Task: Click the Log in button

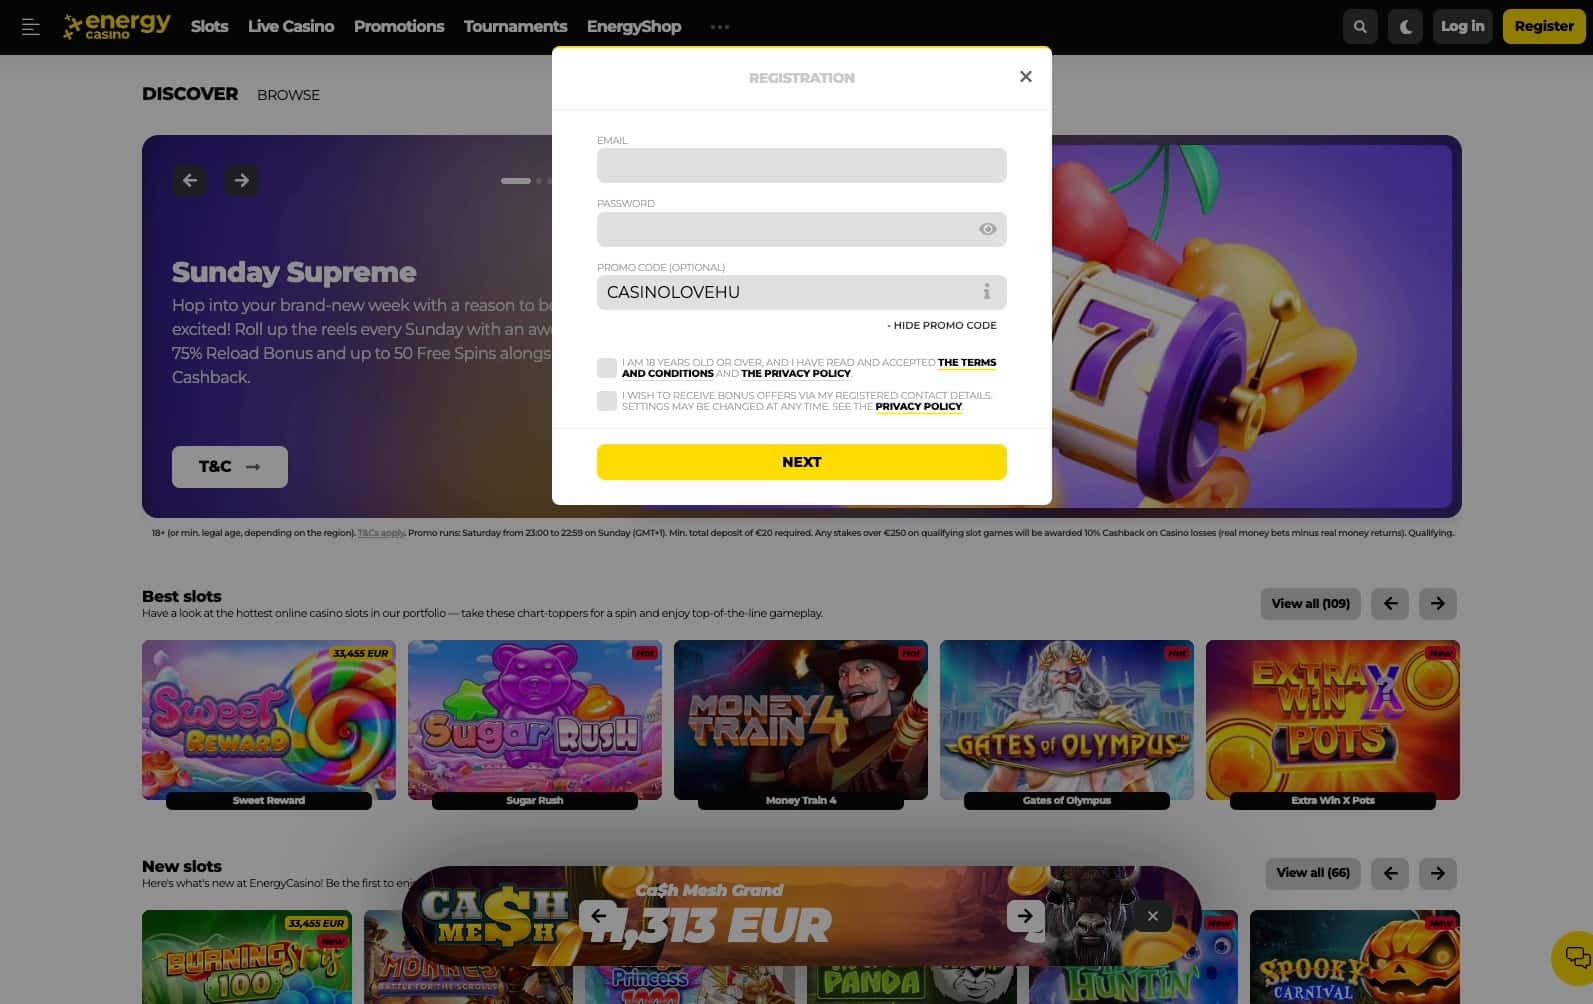Action: (1463, 27)
